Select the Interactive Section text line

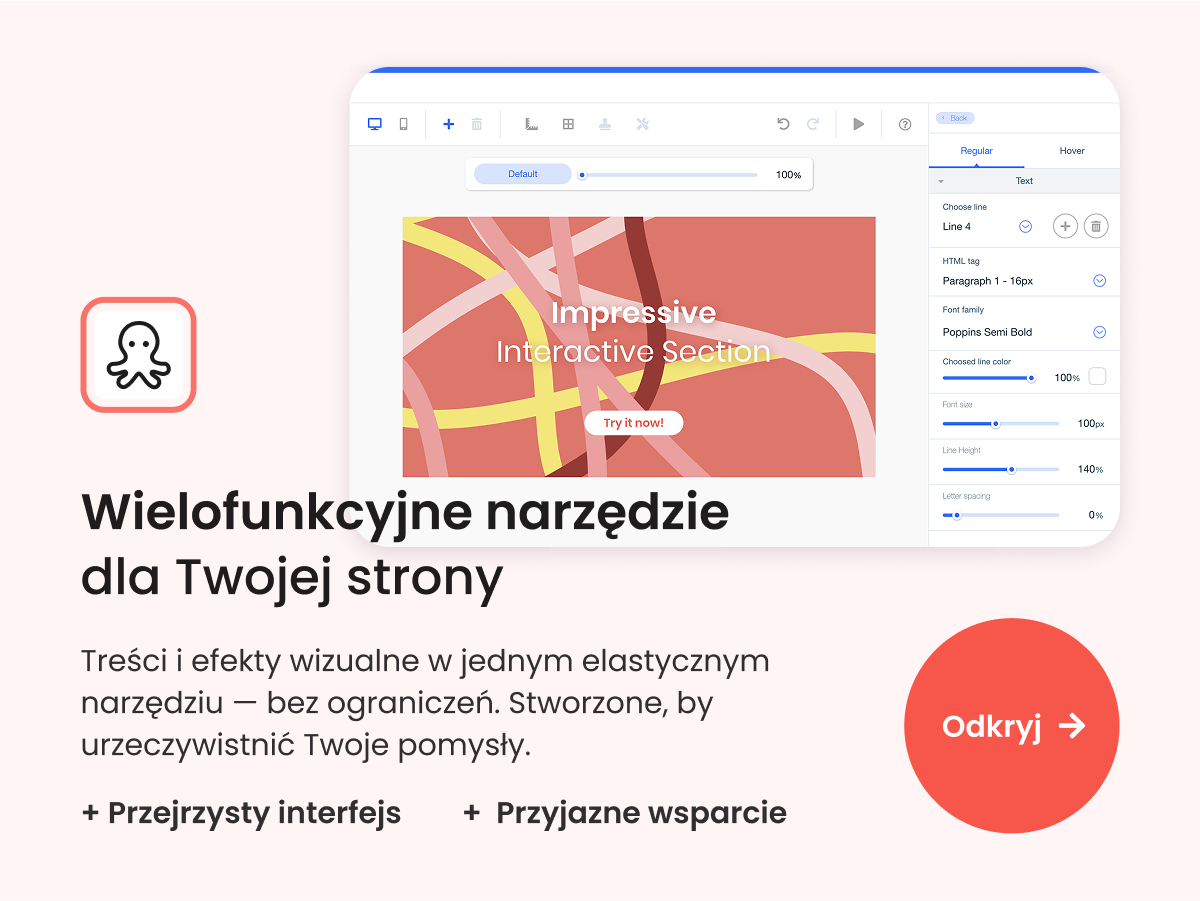click(633, 352)
